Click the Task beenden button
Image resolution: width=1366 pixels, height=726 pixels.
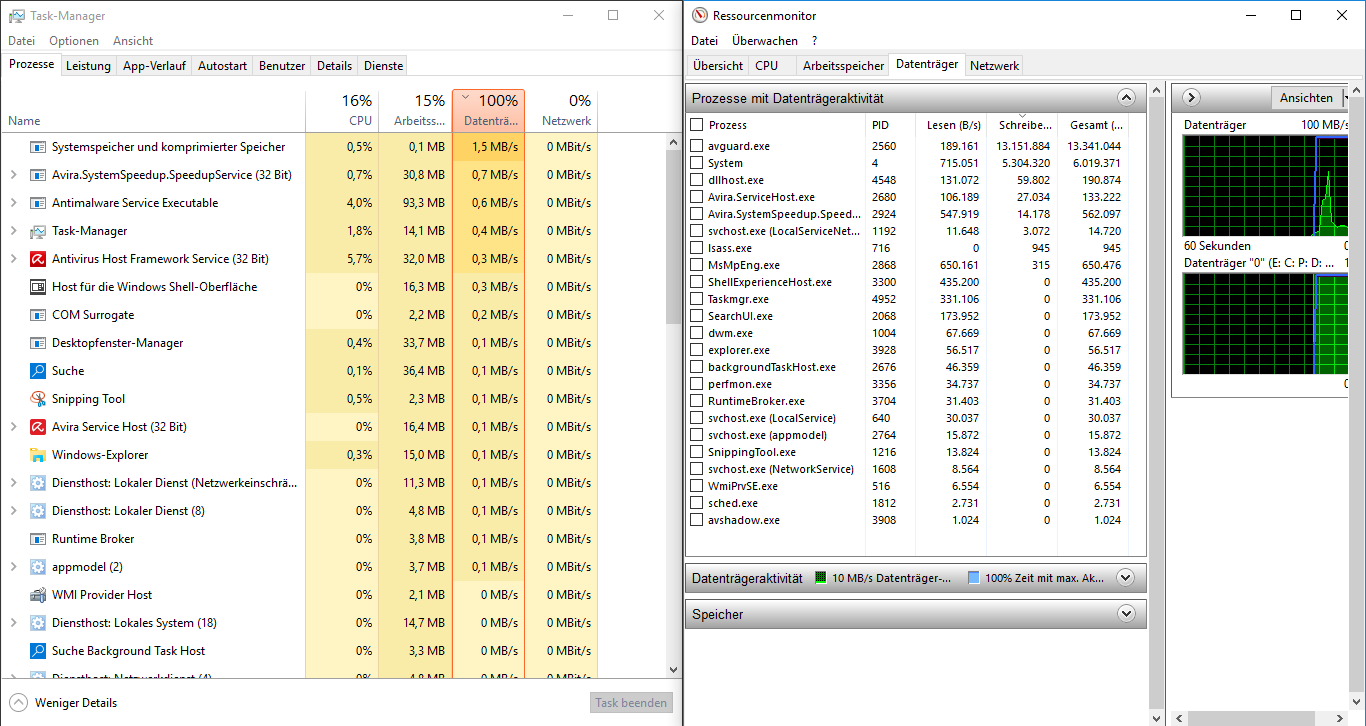pos(631,703)
